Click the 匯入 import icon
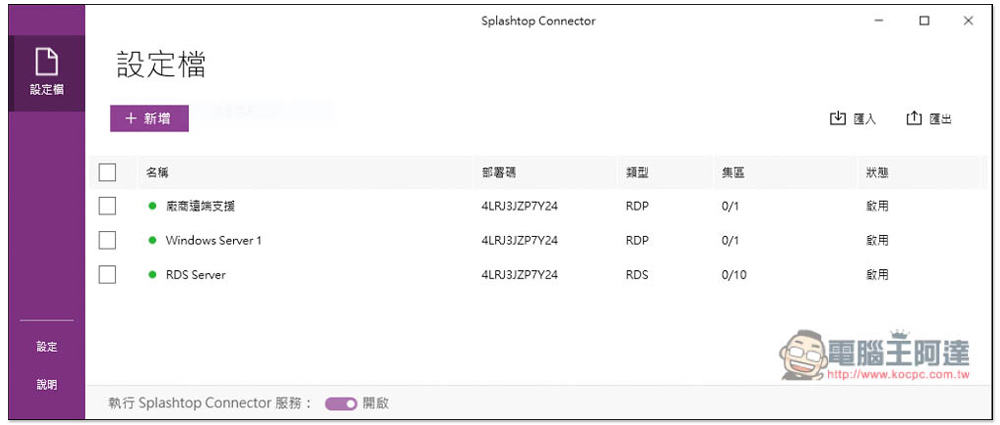The height and width of the screenshot is (425, 1000). click(838, 119)
